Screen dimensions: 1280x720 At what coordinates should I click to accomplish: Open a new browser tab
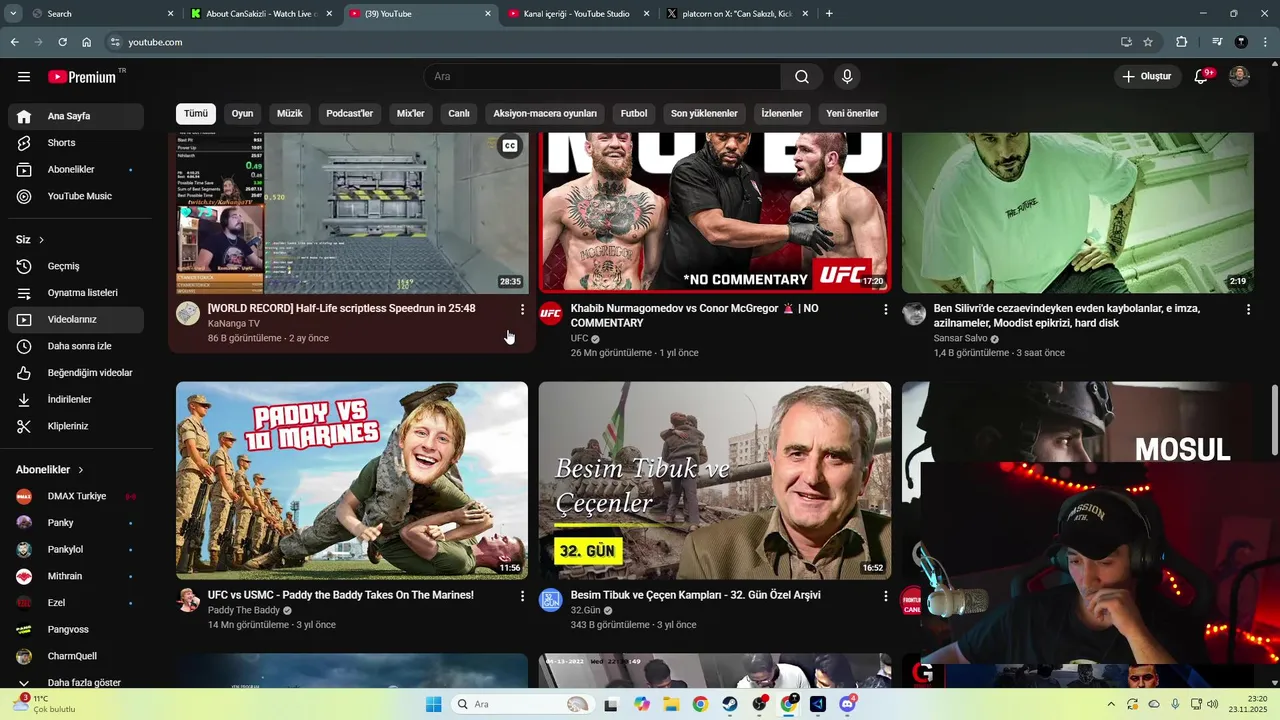[829, 14]
